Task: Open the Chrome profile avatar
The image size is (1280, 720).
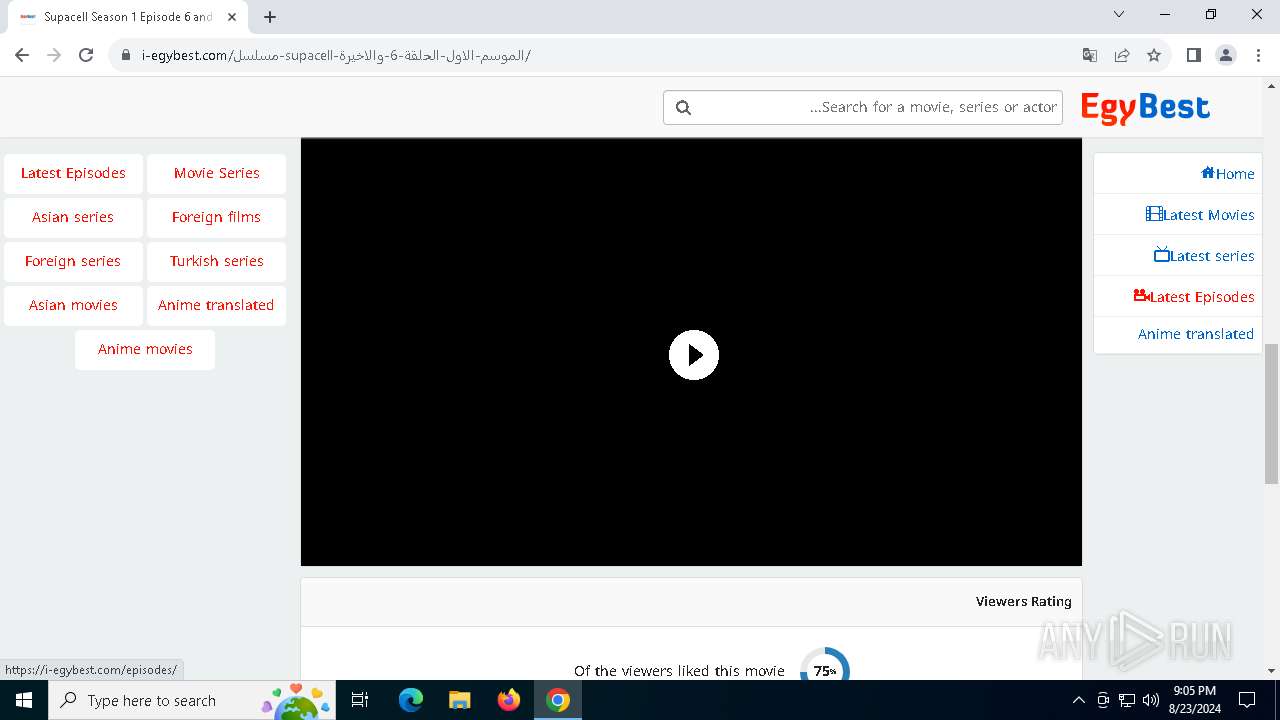Action: point(1226,55)
